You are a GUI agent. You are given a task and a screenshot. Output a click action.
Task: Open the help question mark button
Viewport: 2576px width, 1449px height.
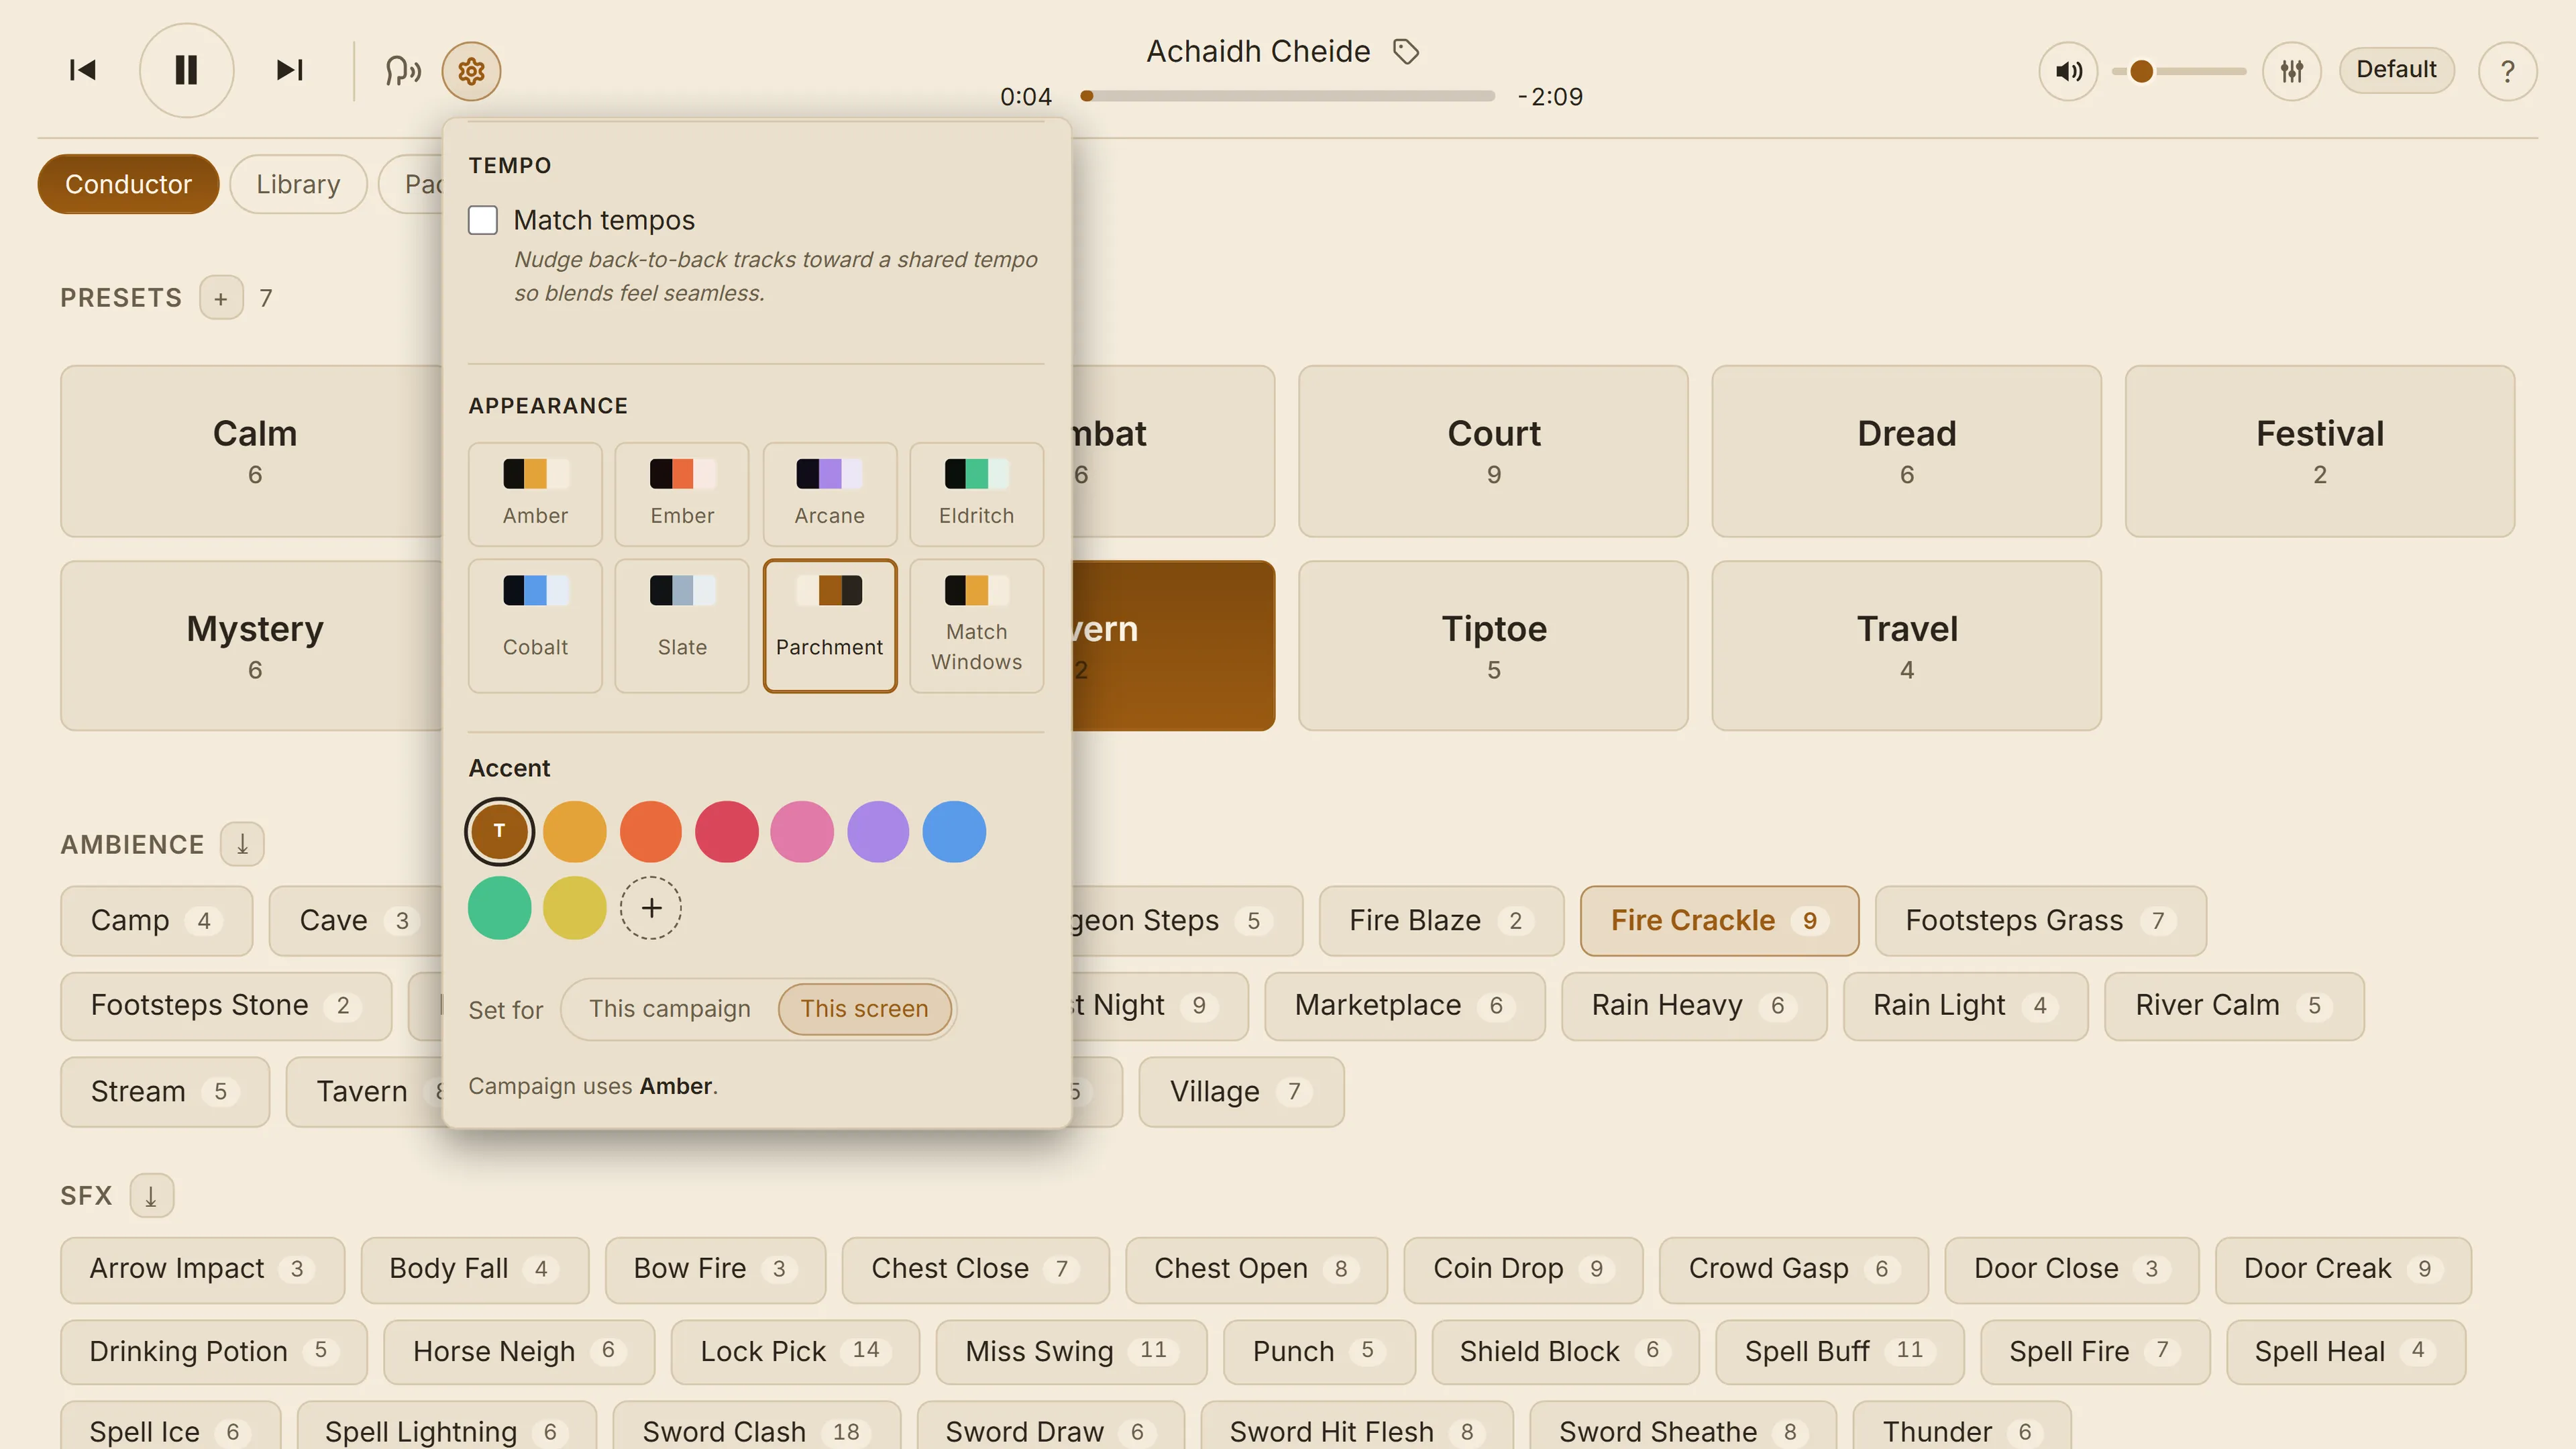(2507, 71)
